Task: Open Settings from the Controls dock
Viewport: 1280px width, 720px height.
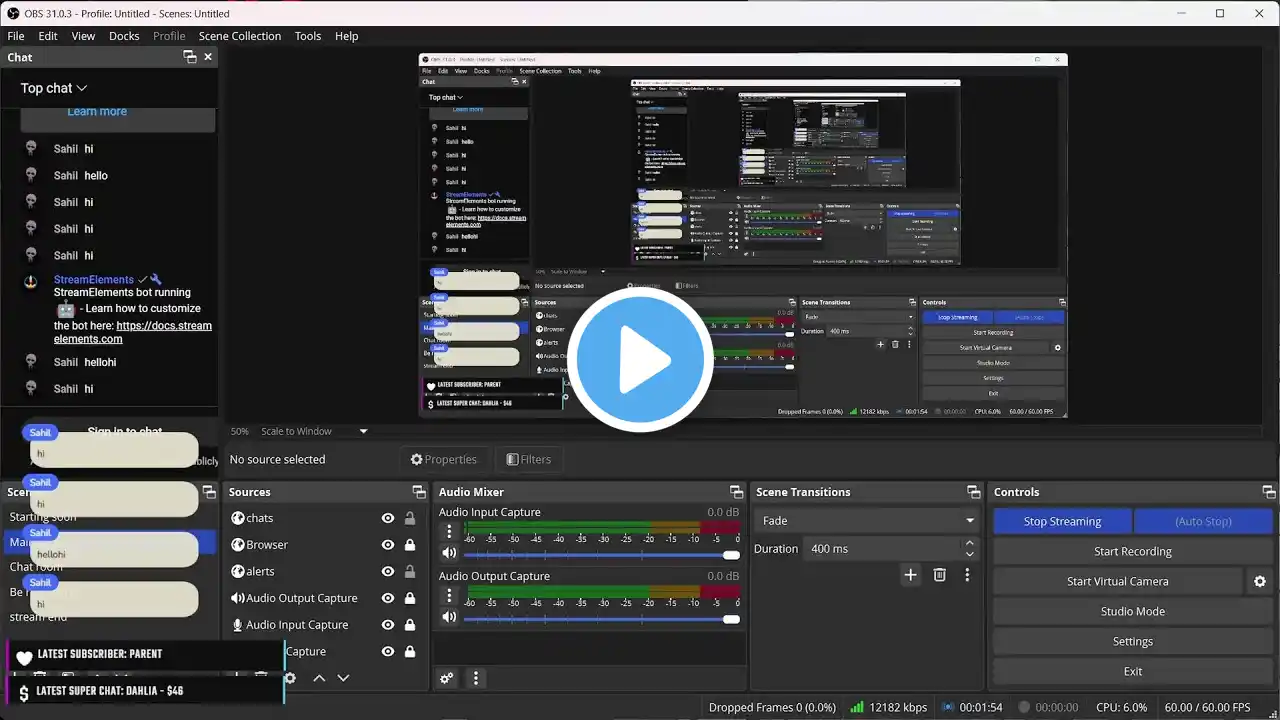Action: [x=1133, y=641]
